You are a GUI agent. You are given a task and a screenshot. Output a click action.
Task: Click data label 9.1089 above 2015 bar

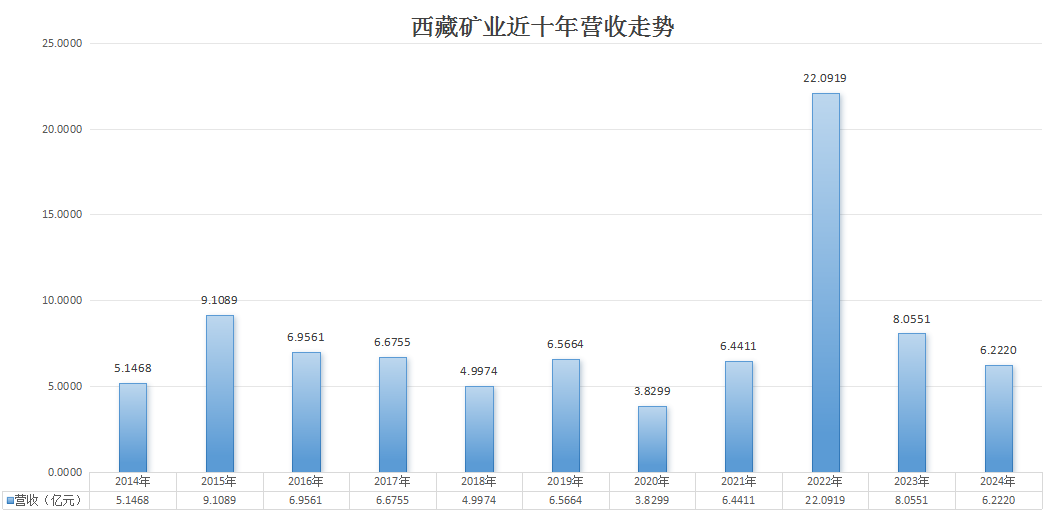219,300
